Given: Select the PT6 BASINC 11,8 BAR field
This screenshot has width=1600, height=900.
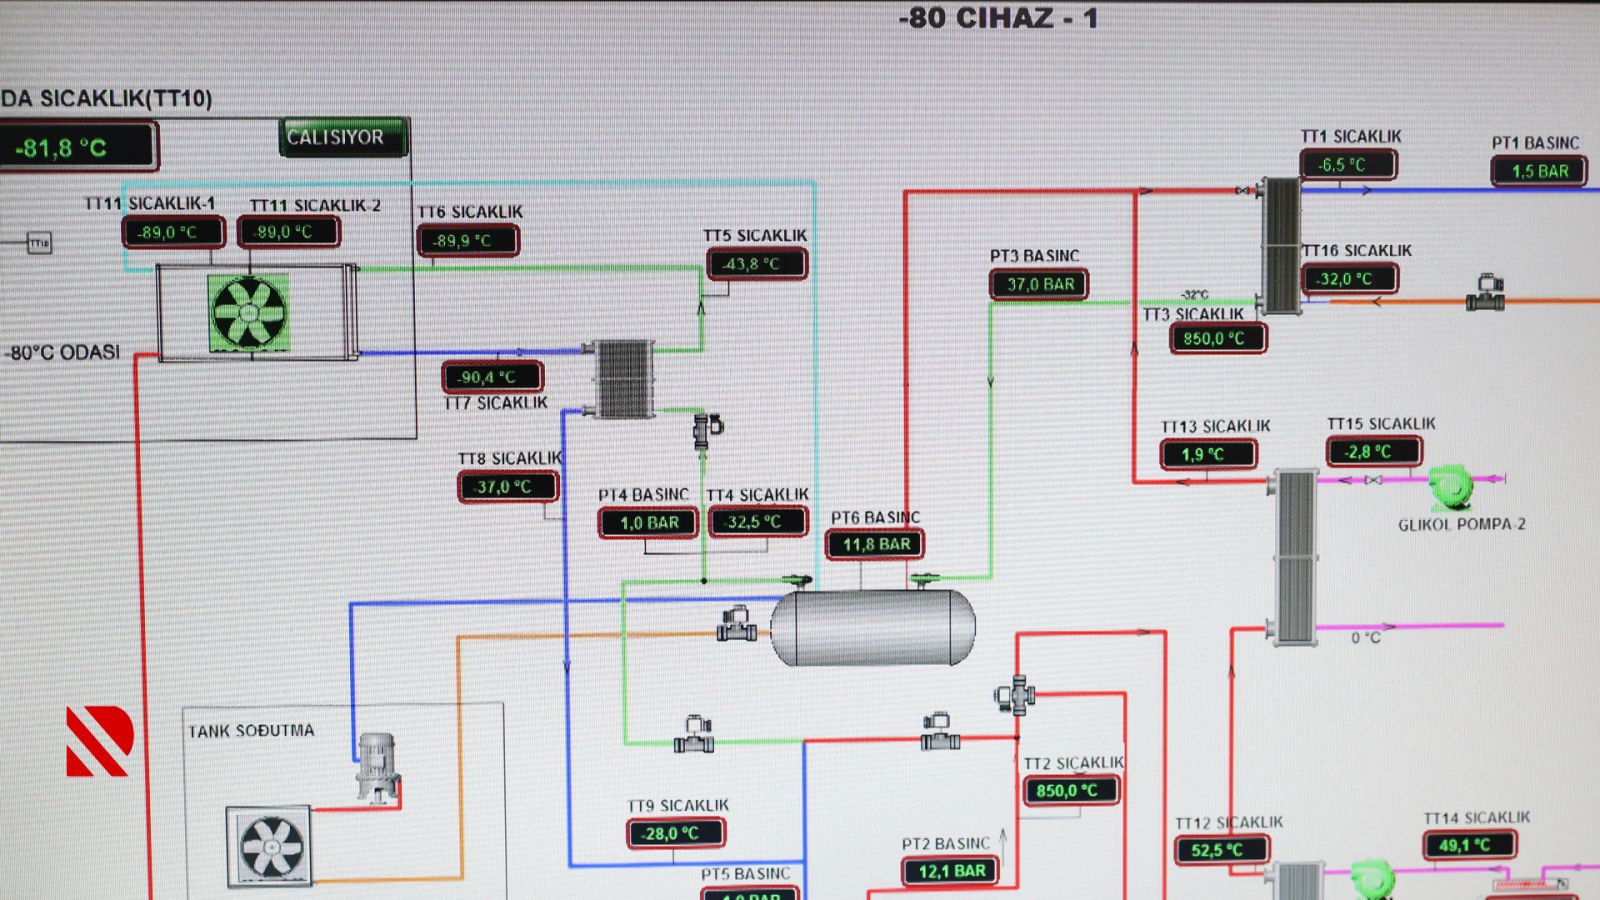Looking at the screenshot, I should (875, 545).
